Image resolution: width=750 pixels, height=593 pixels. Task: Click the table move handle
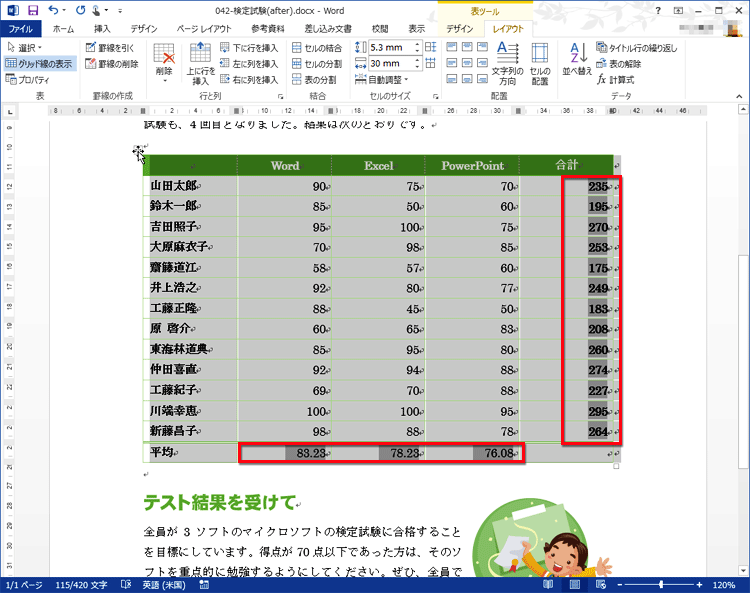(138, 151)
